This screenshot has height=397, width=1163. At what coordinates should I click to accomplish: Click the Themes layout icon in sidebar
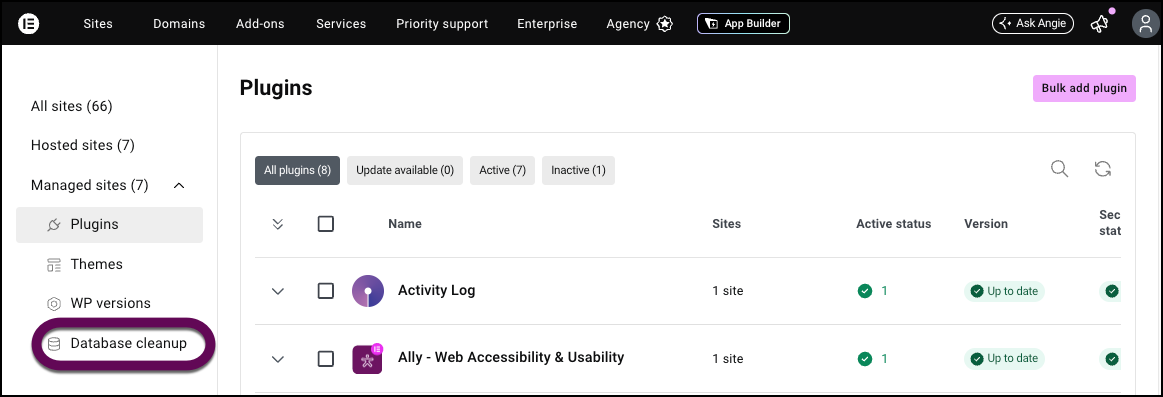coord(53,264)
